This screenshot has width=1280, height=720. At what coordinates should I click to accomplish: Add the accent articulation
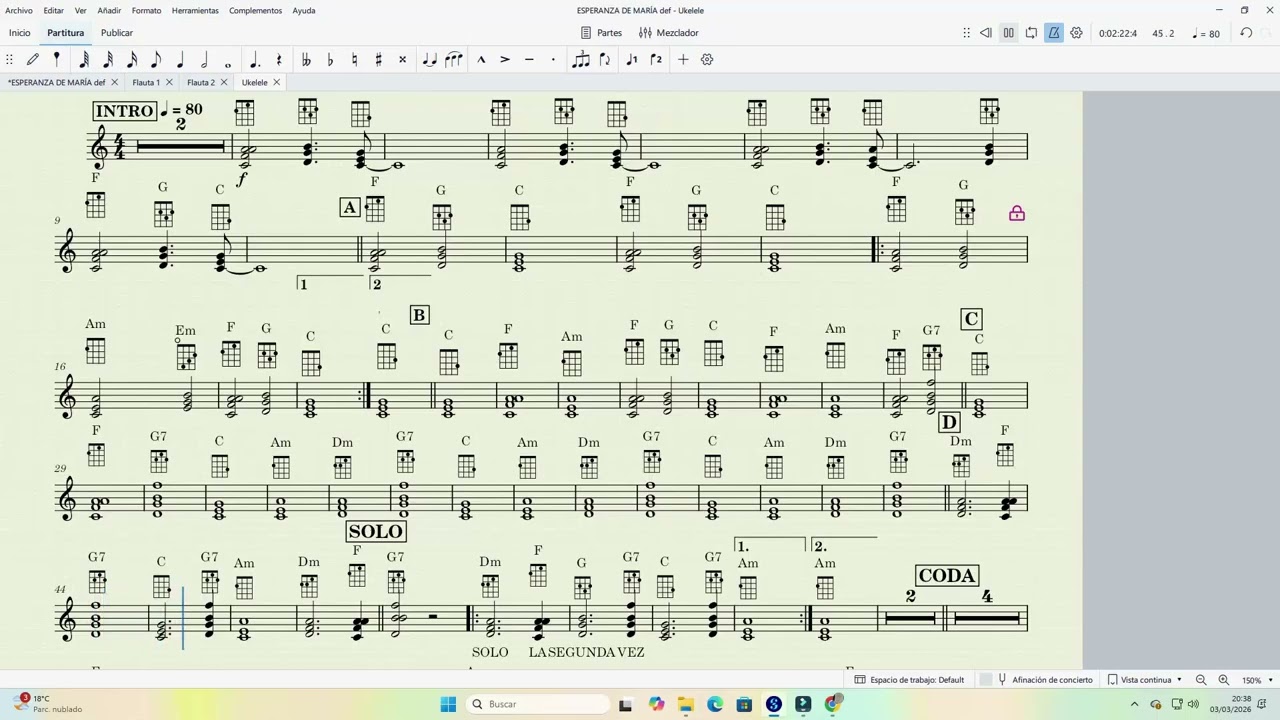505,60
